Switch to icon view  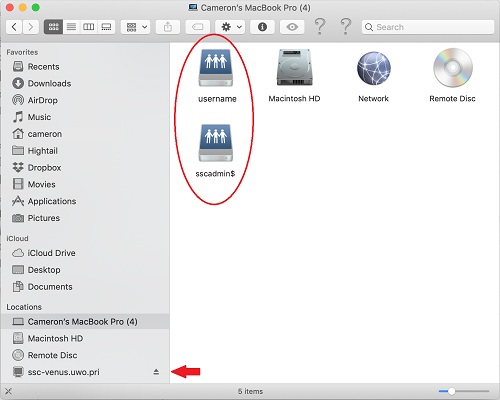[x=53, y=27]
